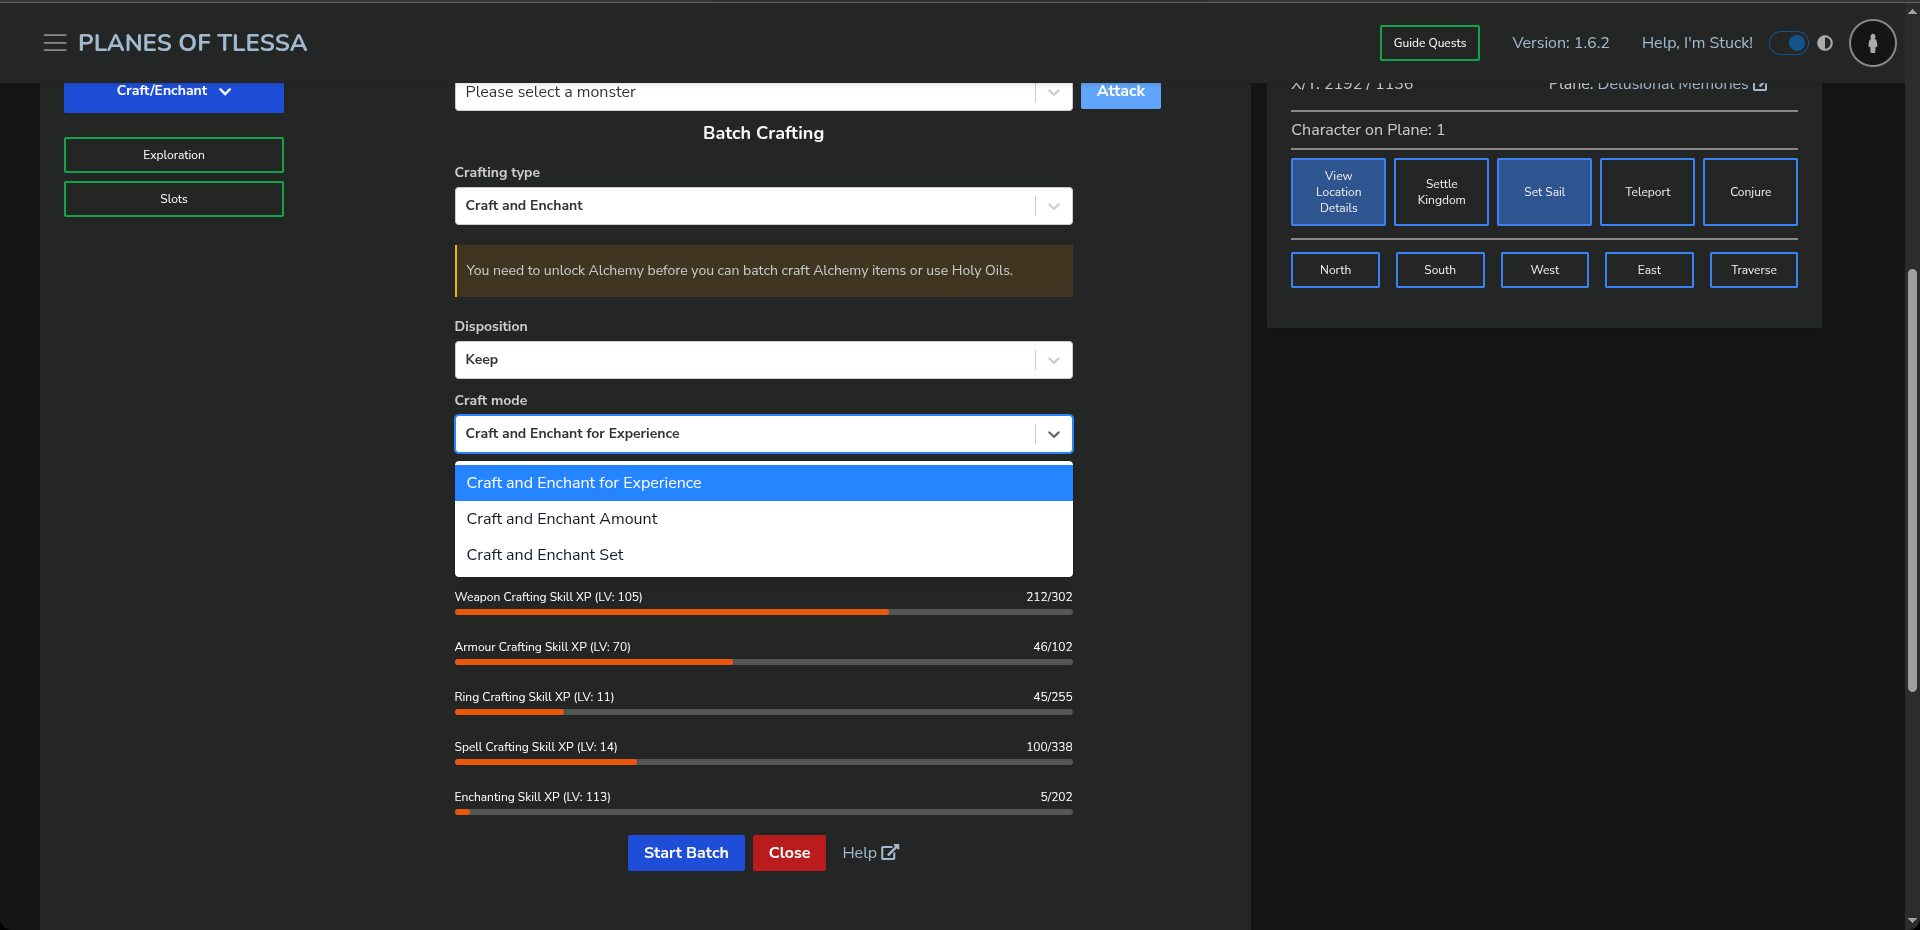Viewport: 1920px width, 930px height.
Task: Click the Disposition label
Action: (491, 326)
